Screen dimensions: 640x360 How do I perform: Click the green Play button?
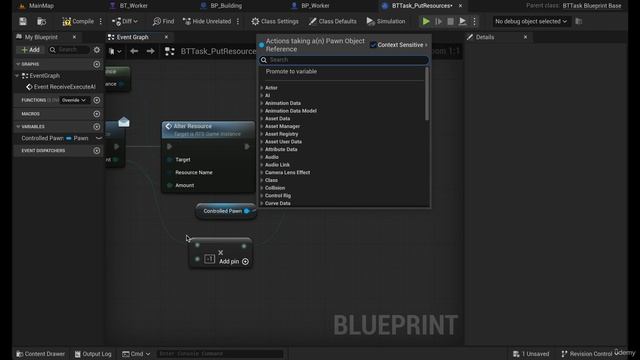pyautogui.click(x=426, y=21)
